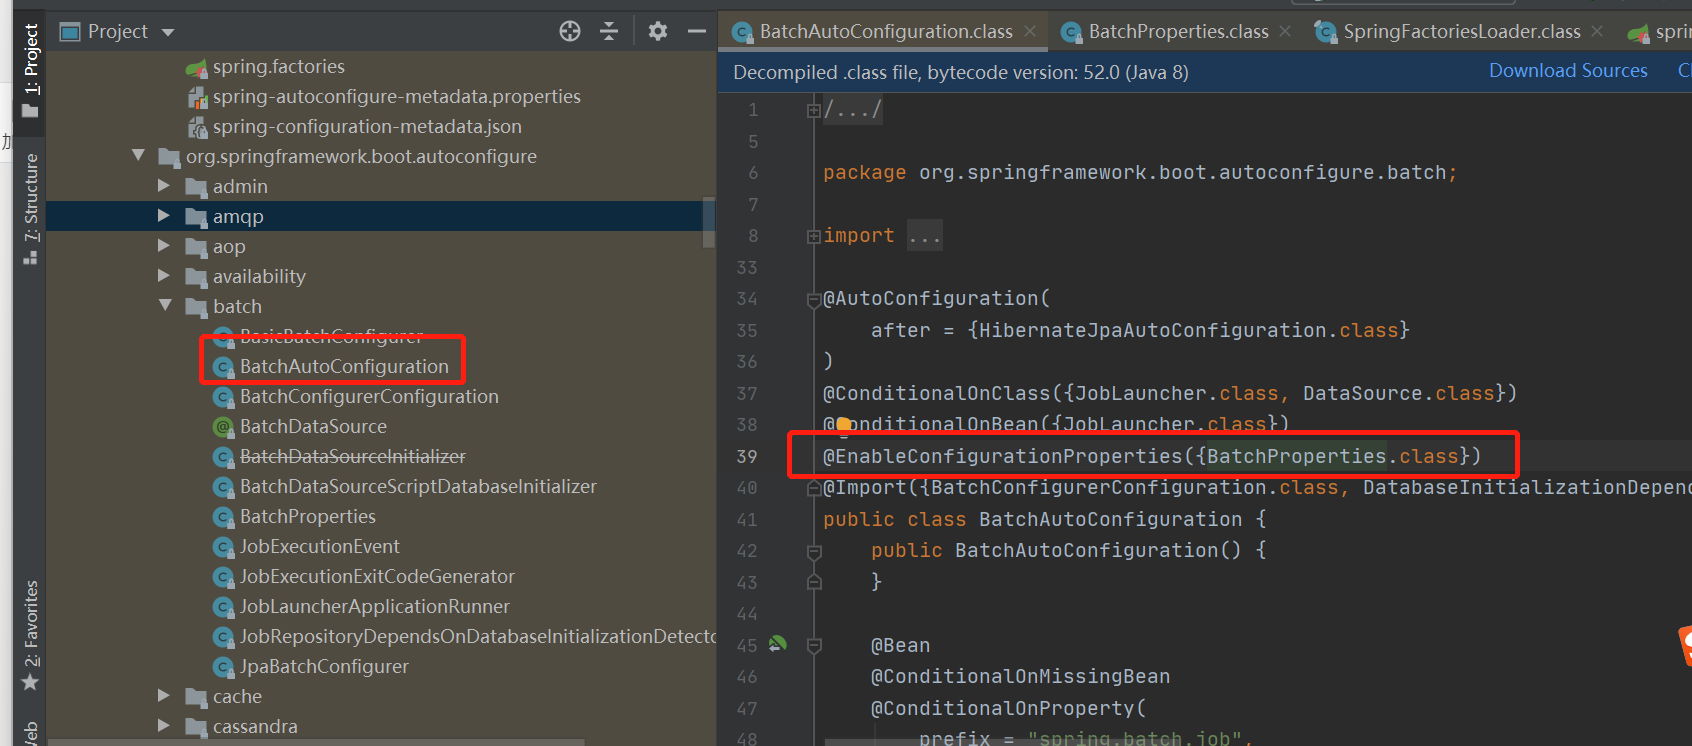This screenshot has height=746, width=1692.
Task: Collapse the batch package
Action: 164,306
